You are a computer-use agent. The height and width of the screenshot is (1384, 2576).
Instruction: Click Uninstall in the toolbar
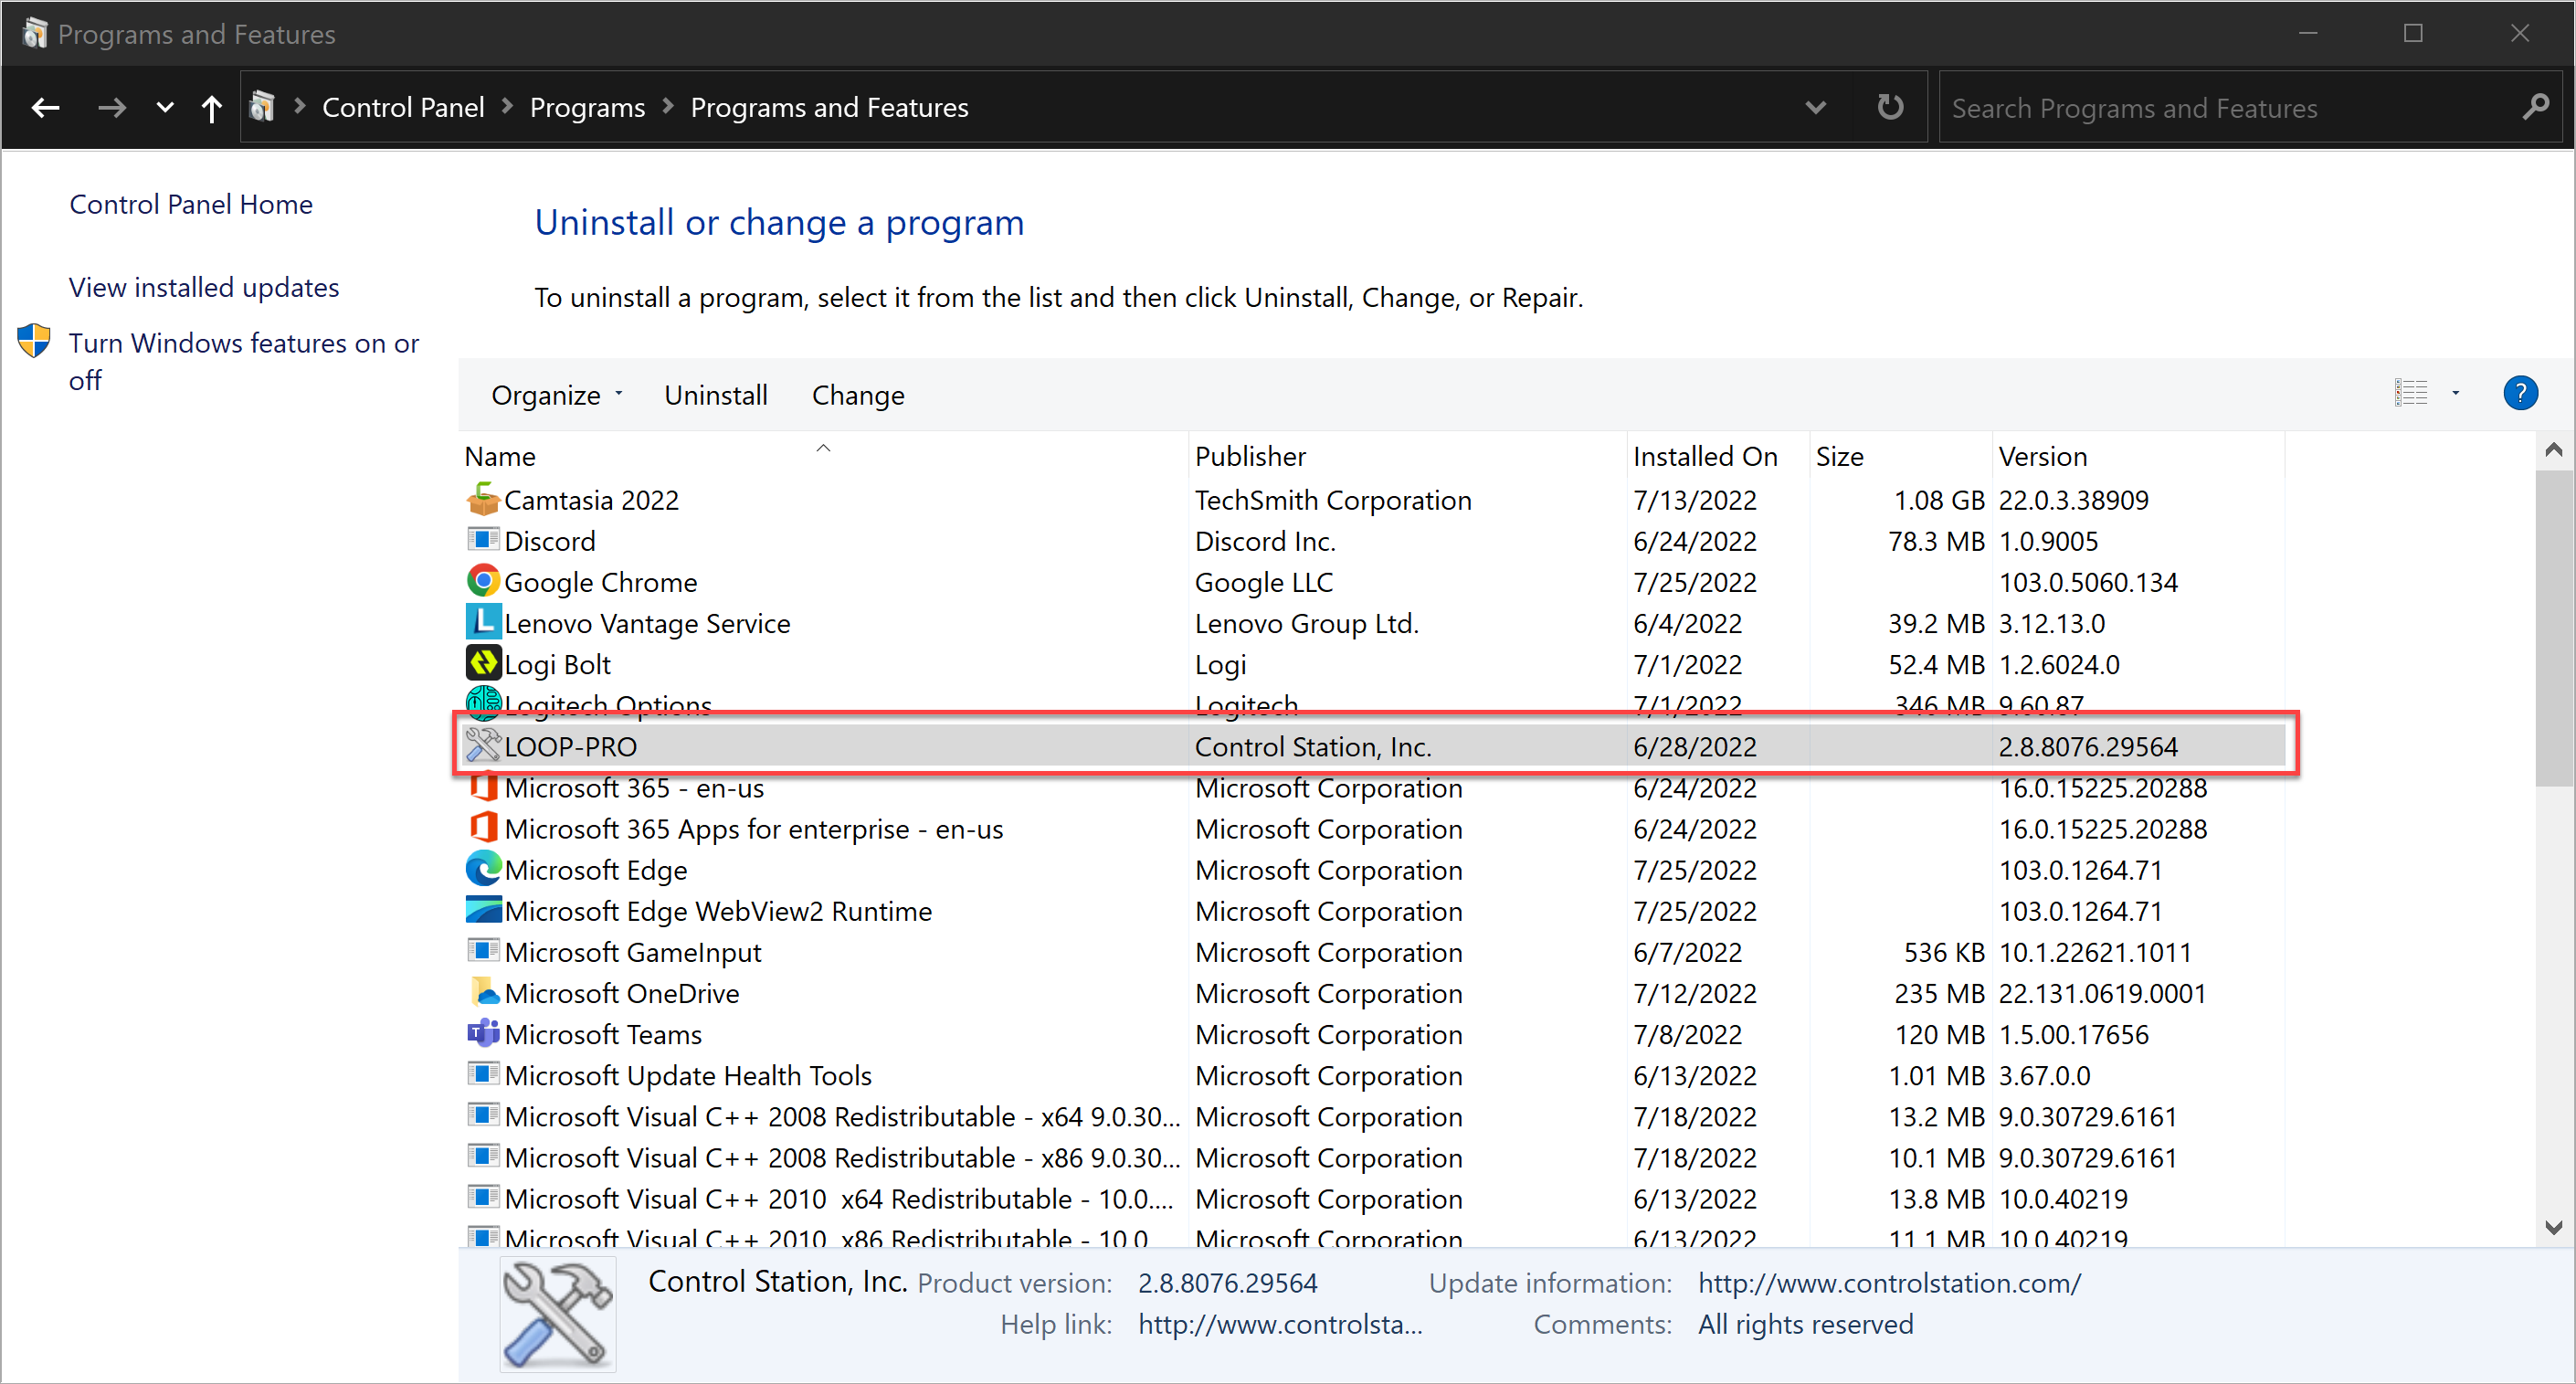tap(715, 395)
